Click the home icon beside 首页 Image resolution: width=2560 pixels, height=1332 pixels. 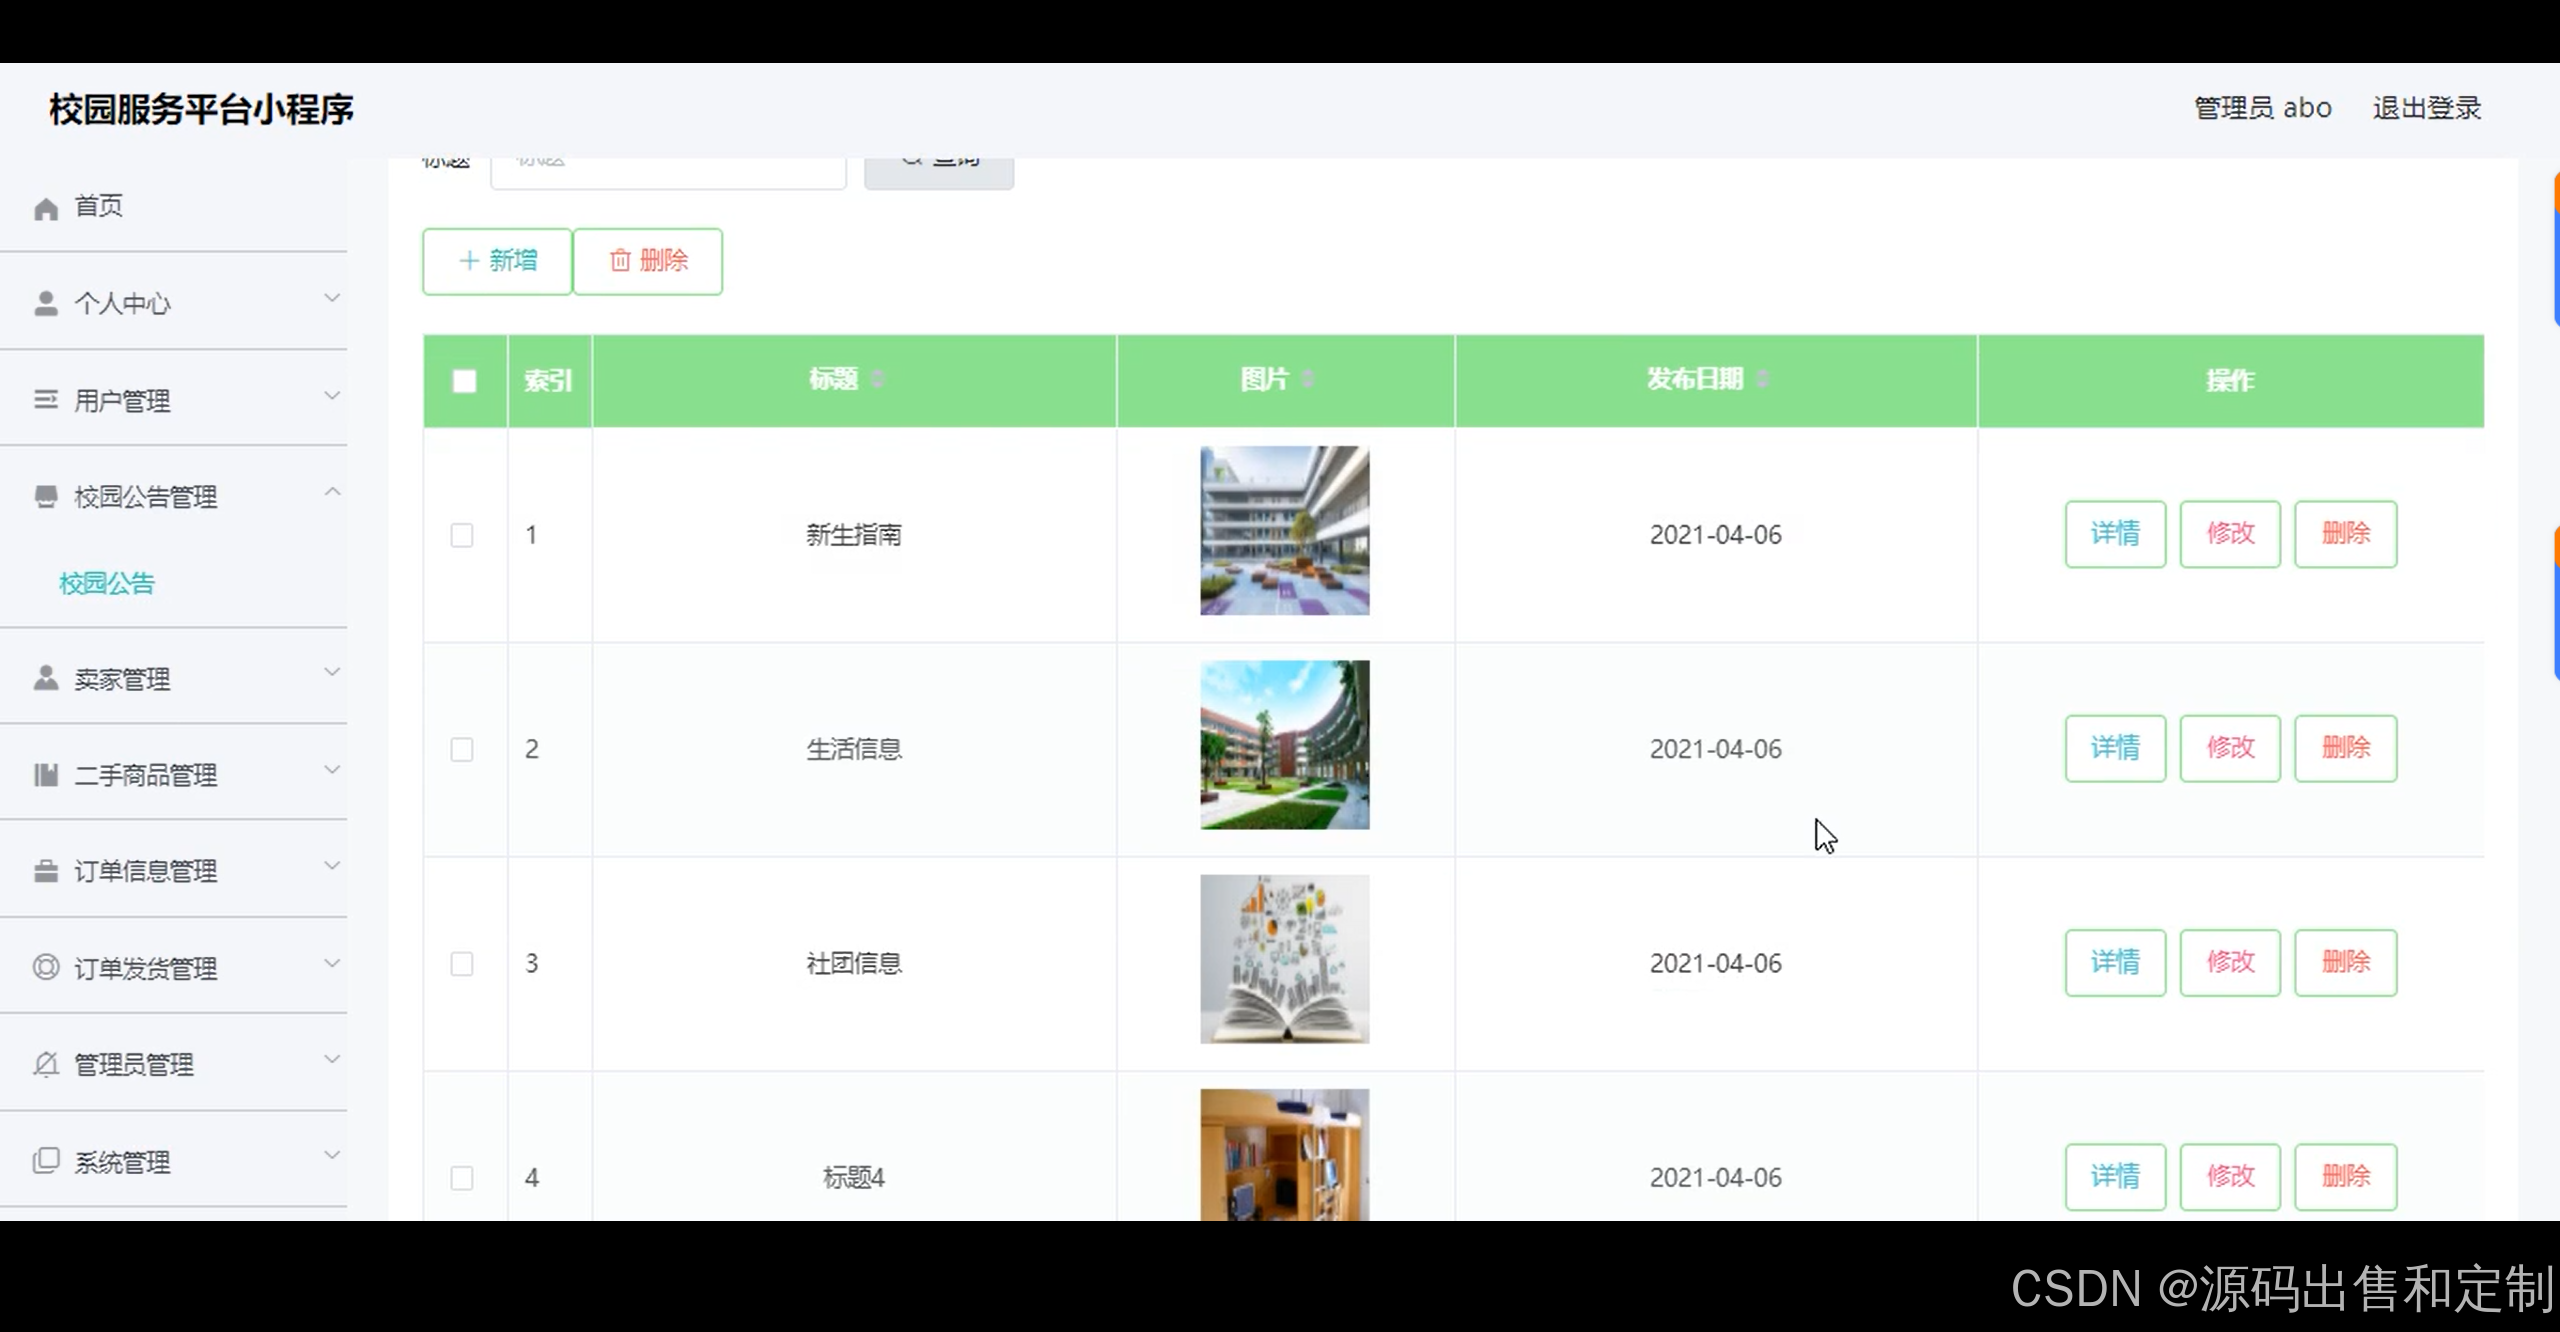point(46,208)
